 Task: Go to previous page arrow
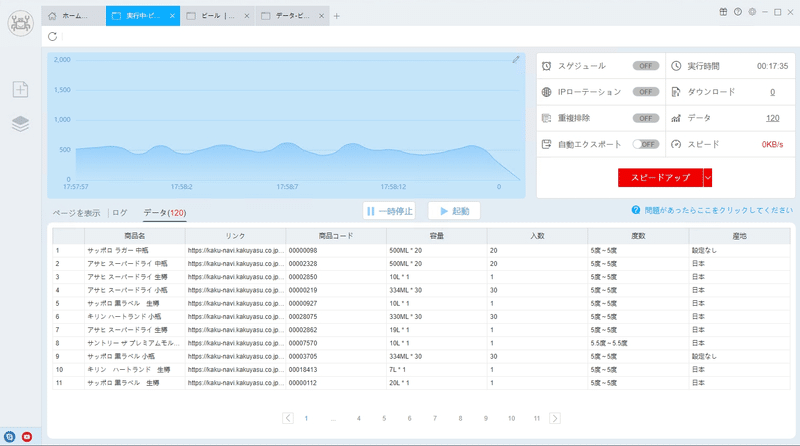[x=288, y=418]
